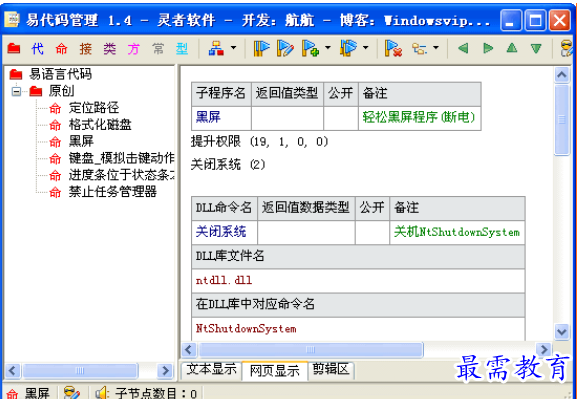Click content pane scroll down arrow
This screenshot has width=578, height=399.
562,332
